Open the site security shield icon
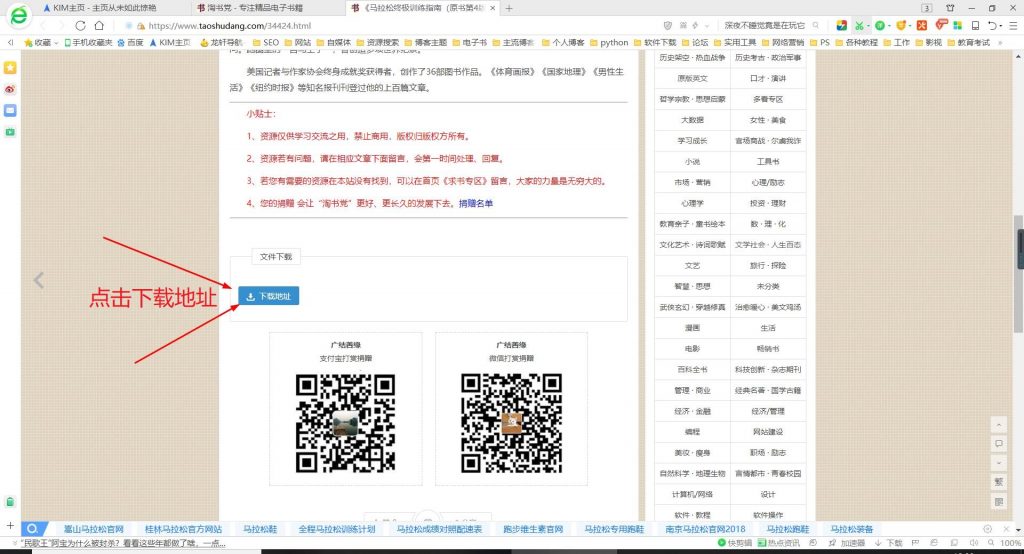The width and height of the screenshot is (1024, 554). coord(667,25)
